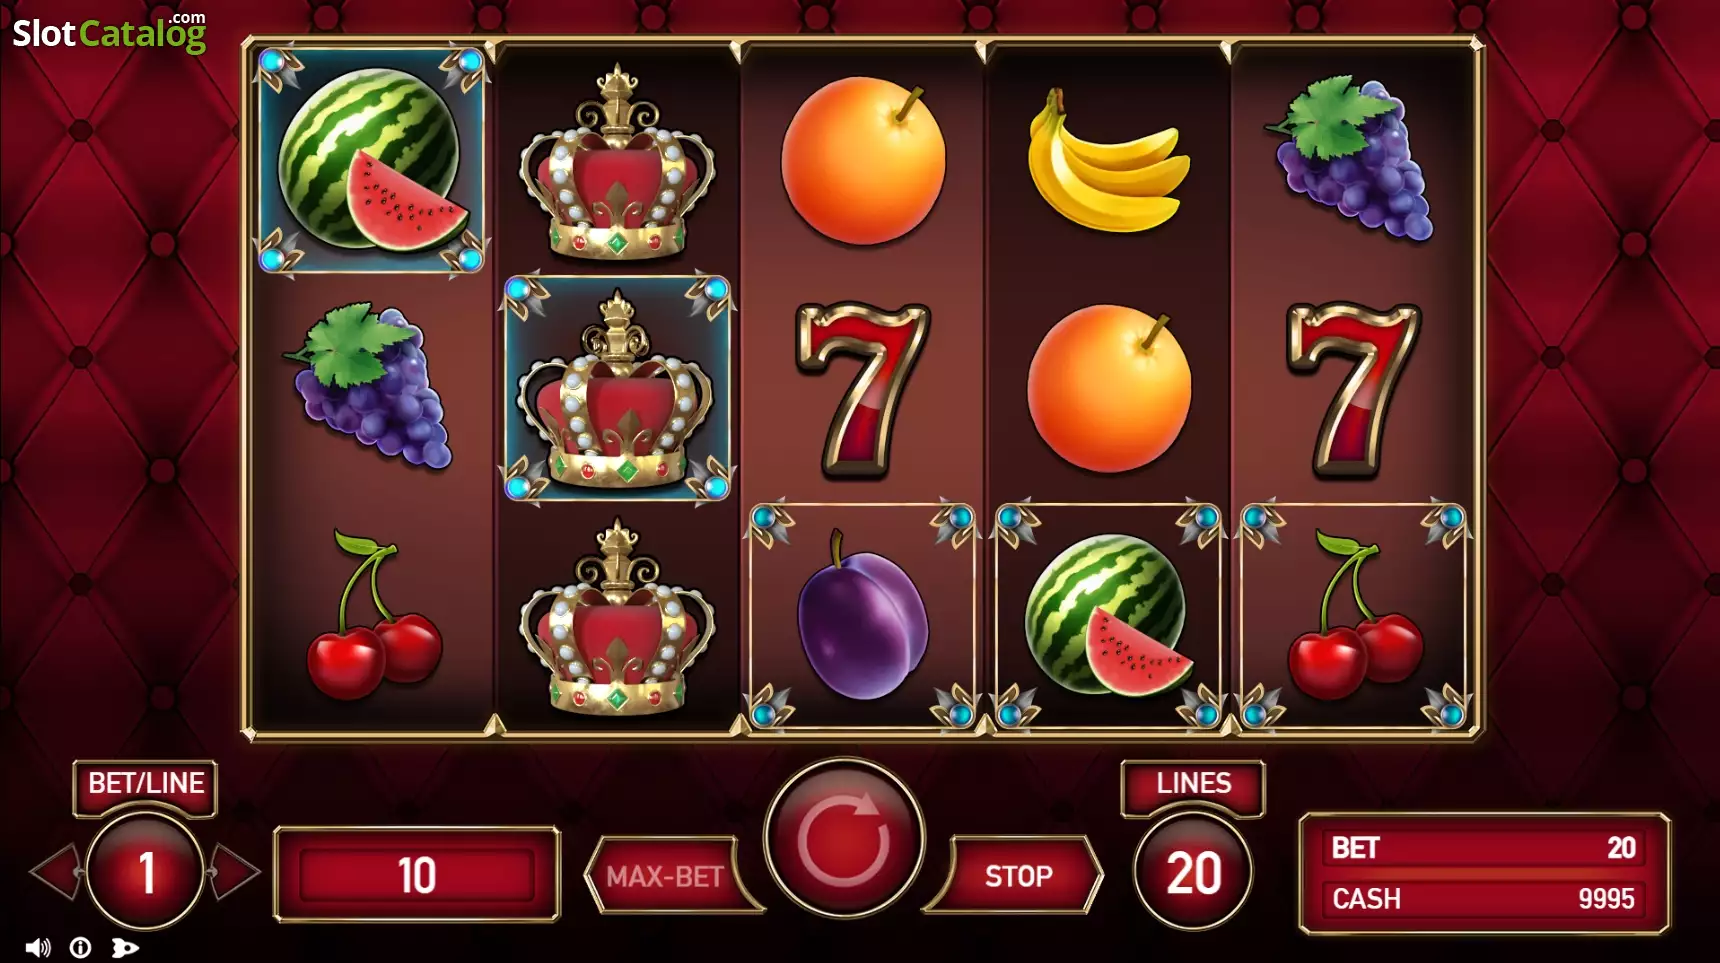Click the MAX-BET button
The width and height of the screenshot is (1720, 963).
(x=665, y=876)
